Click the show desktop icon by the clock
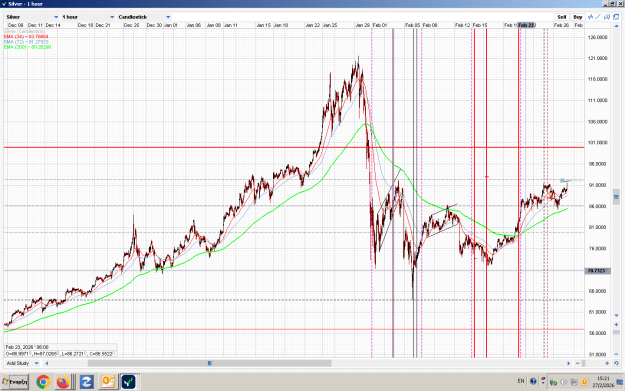 click(x=620, y=382)
